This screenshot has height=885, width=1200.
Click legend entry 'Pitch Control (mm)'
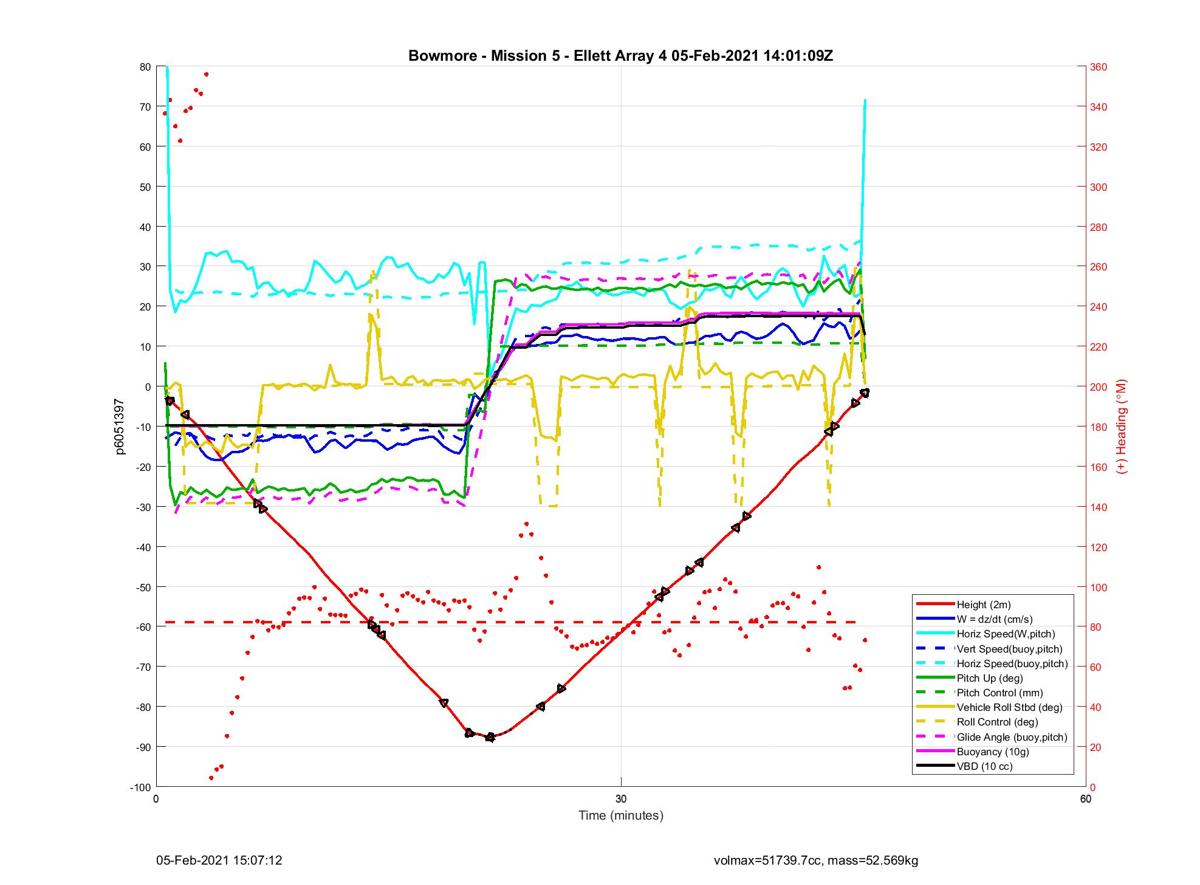pyautogui.click(x=1000, y=693)
